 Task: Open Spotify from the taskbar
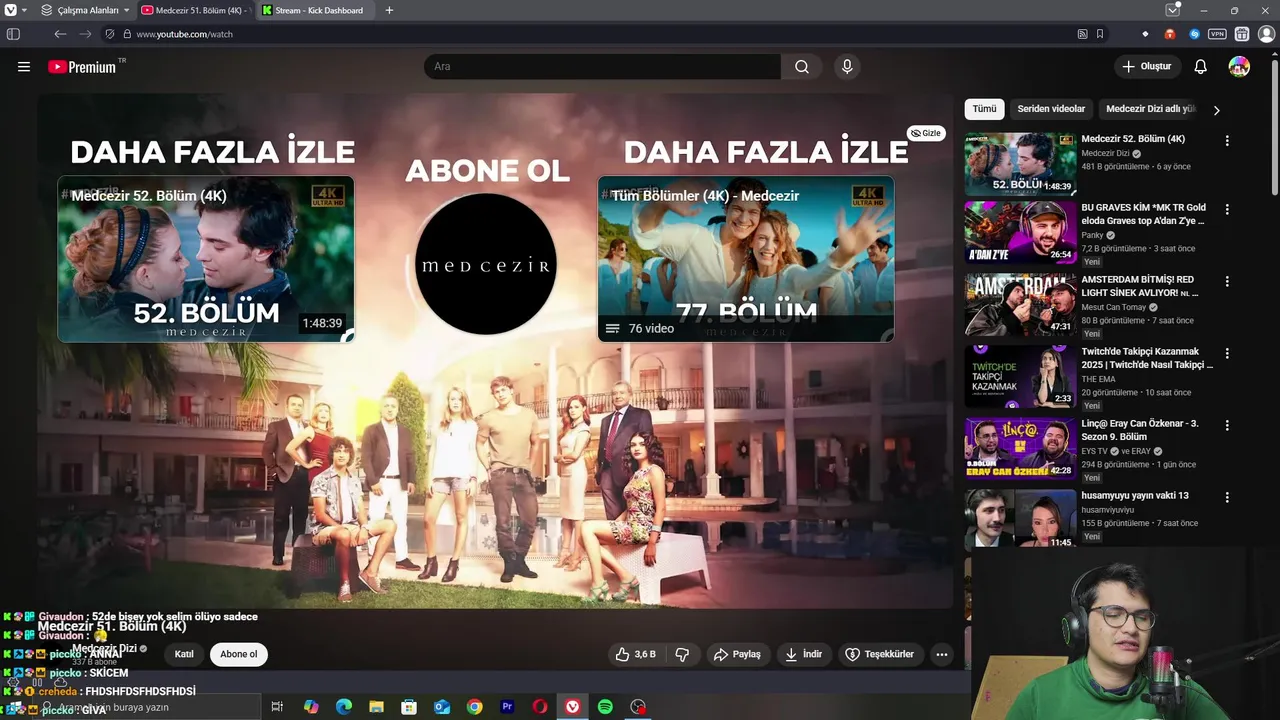(605, 707)
